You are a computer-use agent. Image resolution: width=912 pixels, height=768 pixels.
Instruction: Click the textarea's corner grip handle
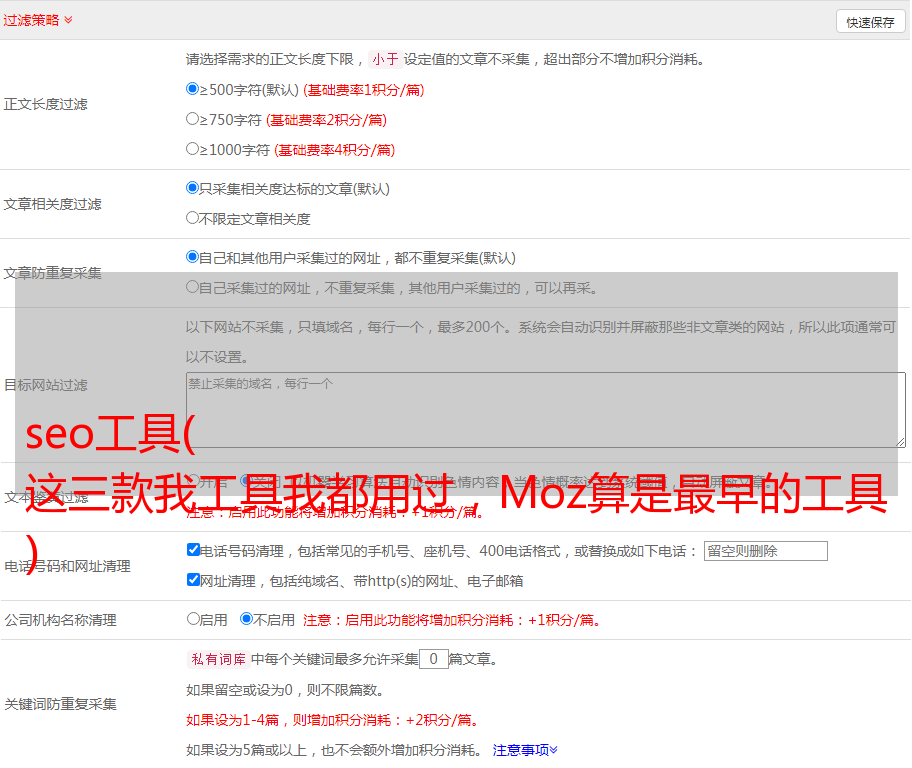[x=901, y=443]
